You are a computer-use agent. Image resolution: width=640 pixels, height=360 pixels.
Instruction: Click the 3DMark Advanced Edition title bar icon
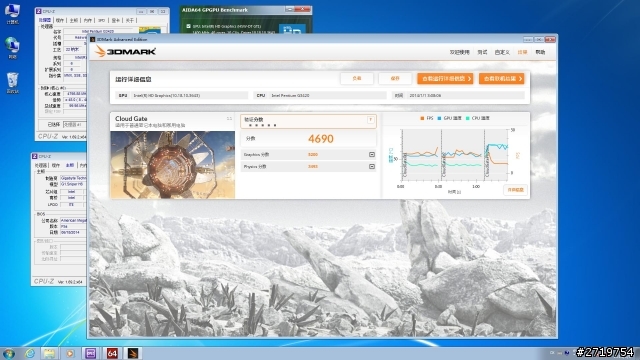click(x=93, y=39)
